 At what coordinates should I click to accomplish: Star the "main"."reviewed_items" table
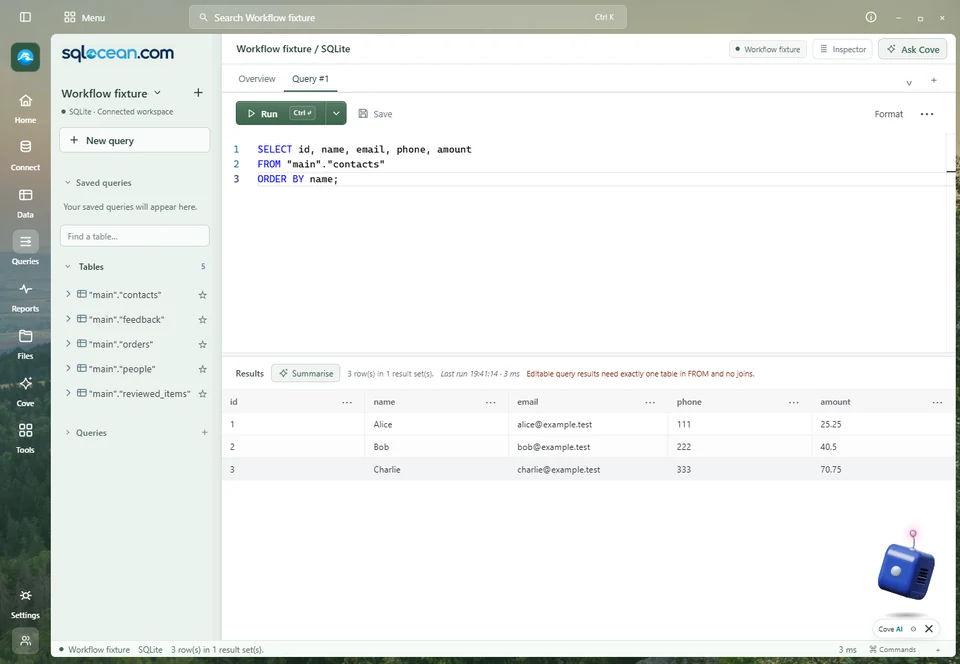click(x=203, y=394)
